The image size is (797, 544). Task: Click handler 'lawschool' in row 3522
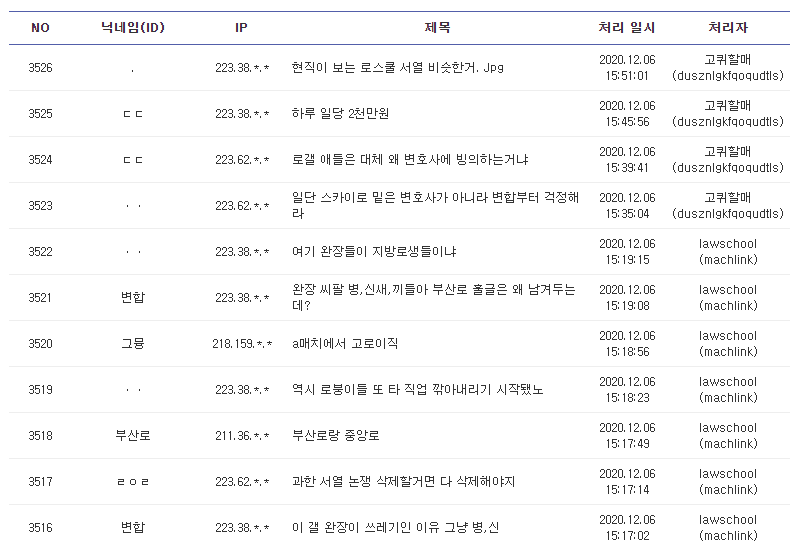coord(727,244)
